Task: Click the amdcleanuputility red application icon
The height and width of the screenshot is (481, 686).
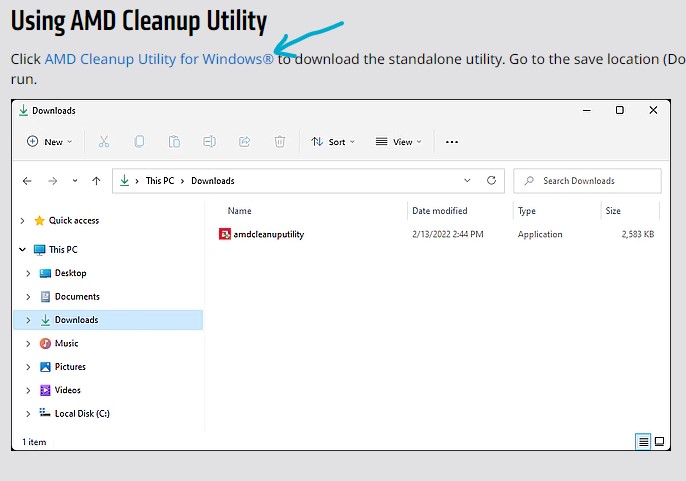Action: click(225, 234)
